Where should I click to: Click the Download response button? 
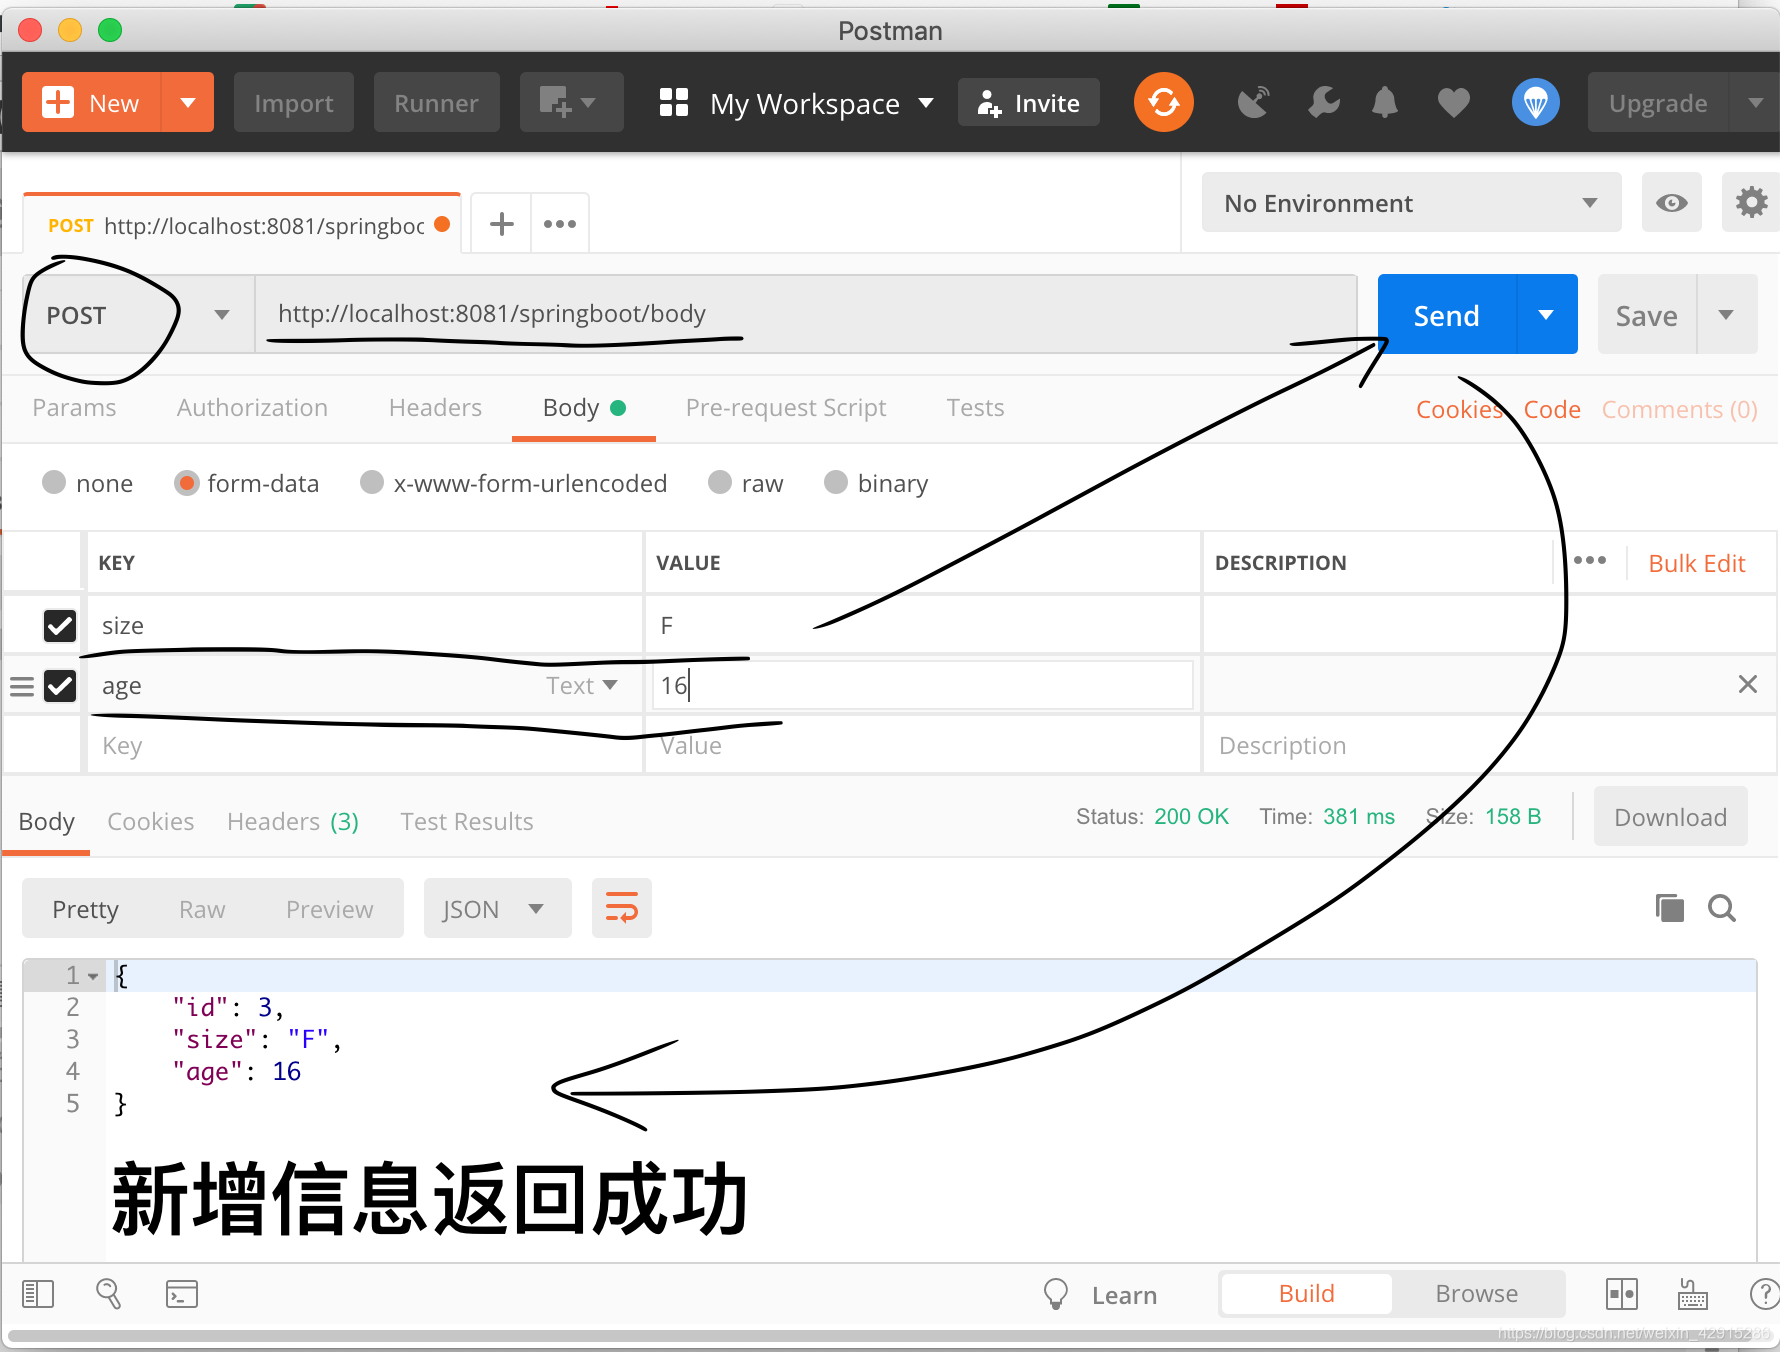[1670, 817]
